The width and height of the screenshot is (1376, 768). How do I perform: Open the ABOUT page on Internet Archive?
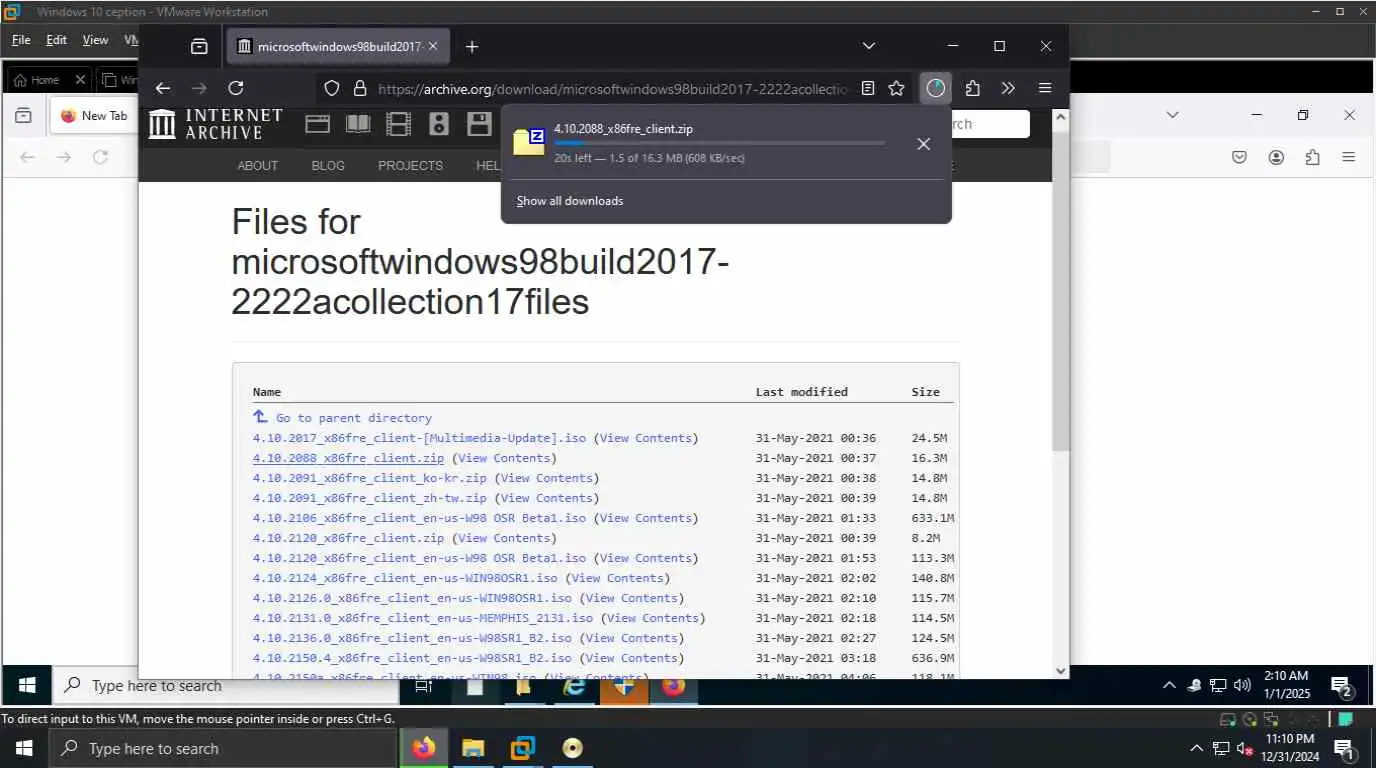258,166
